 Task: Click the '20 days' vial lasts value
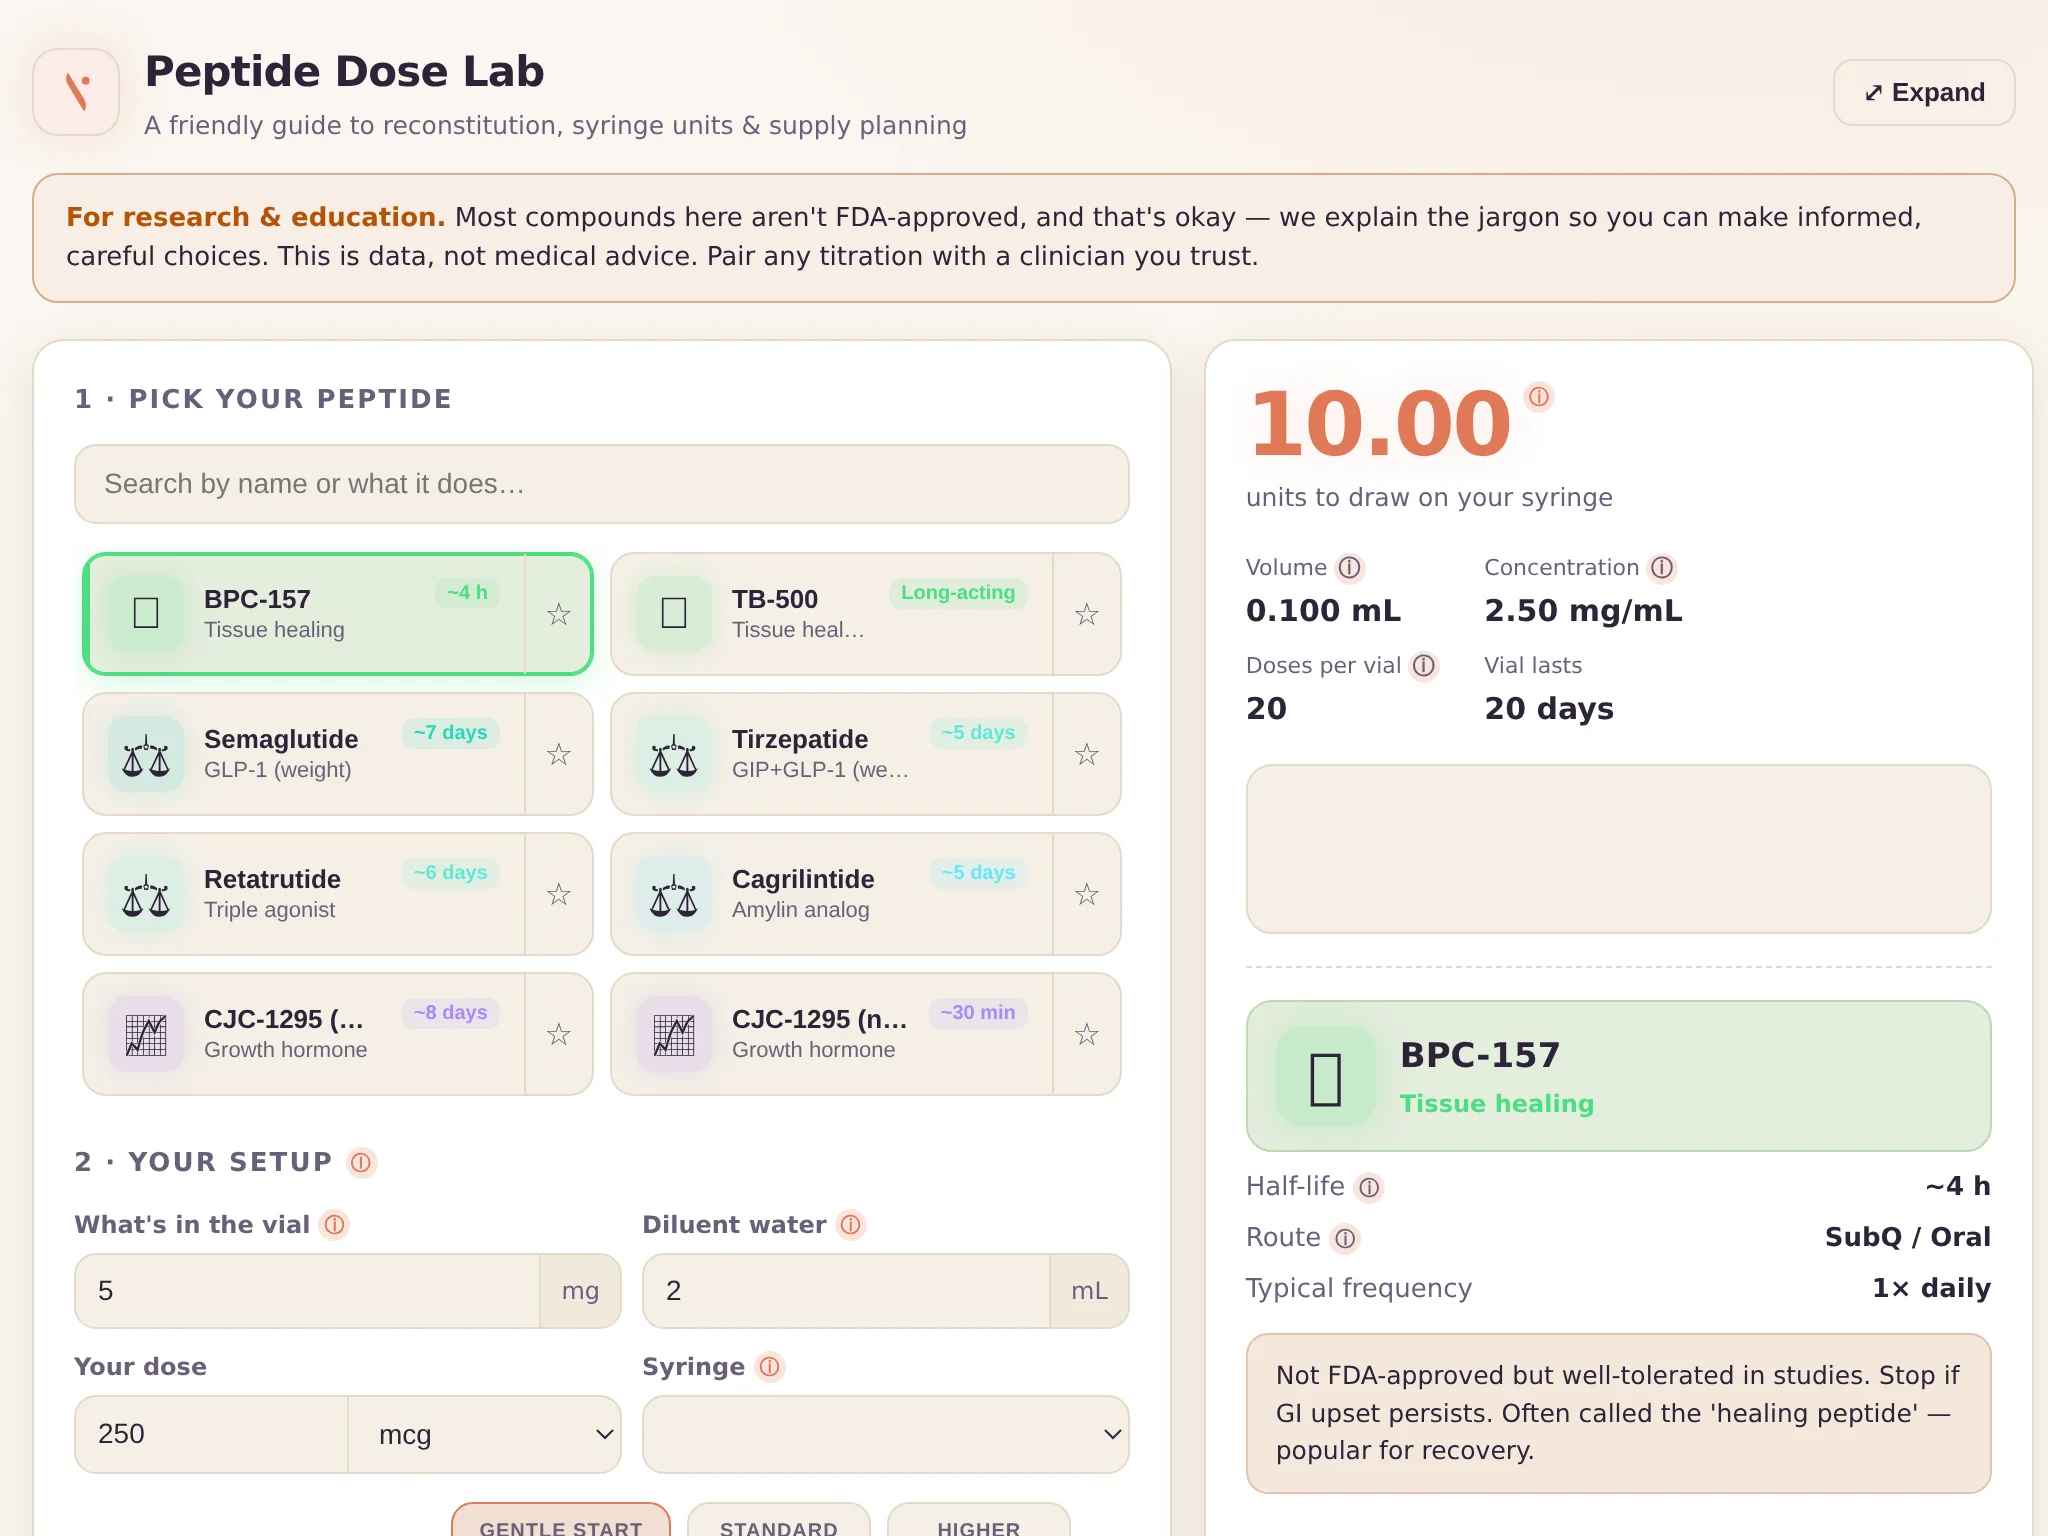coord(1549,709)
